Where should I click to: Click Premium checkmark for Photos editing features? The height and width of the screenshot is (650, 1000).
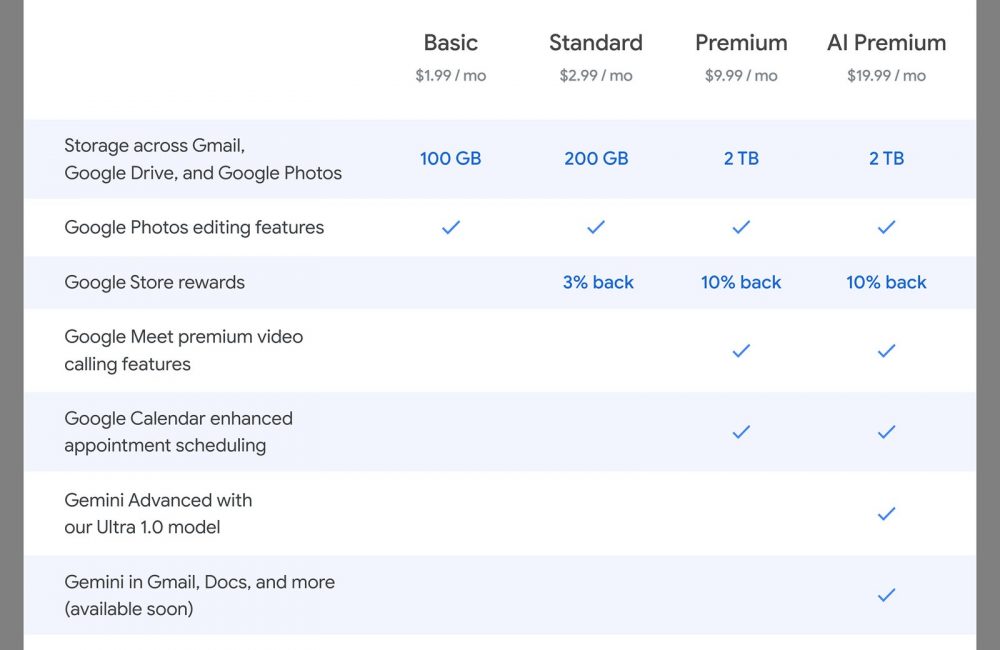(x=741, y=228)
